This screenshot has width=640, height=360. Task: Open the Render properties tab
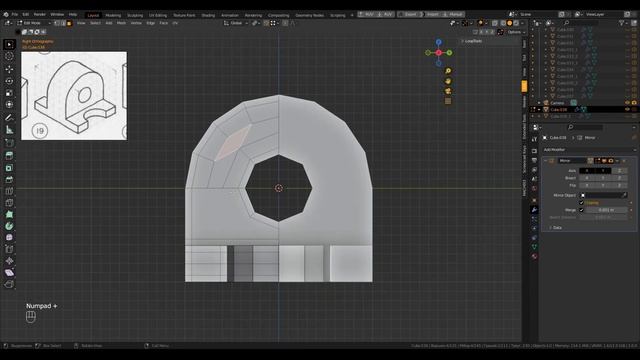click(x=534, y=151)
